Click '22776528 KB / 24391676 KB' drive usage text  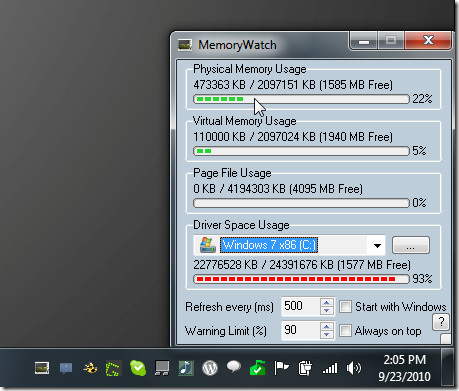tap(263, 265)
